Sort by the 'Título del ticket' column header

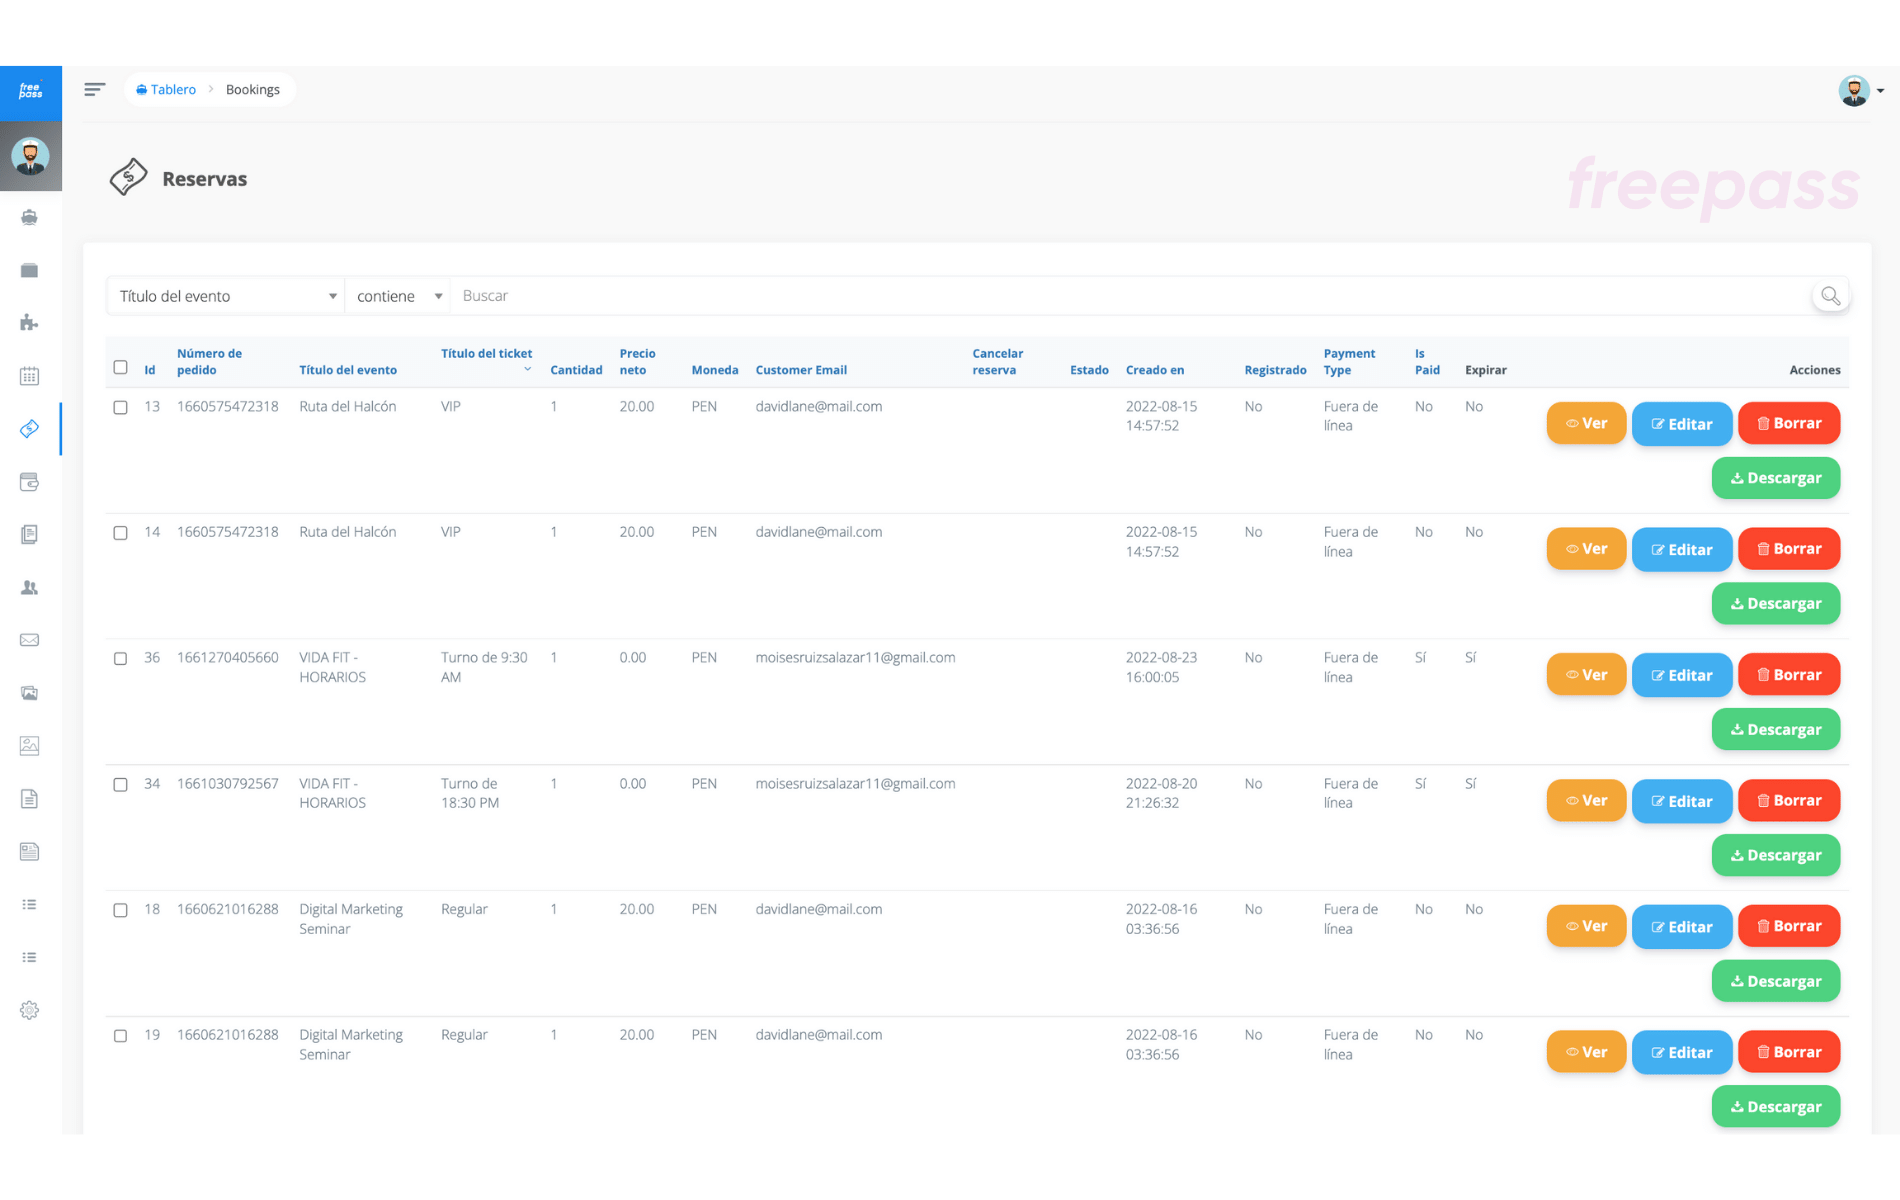(487, 354)
